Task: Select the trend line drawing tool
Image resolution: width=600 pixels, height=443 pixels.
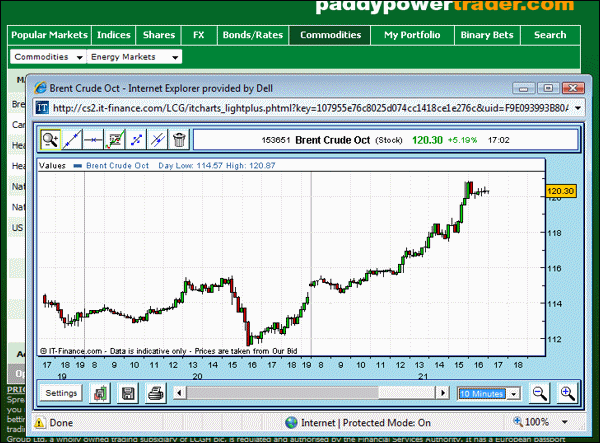Action: coord(72,140)
